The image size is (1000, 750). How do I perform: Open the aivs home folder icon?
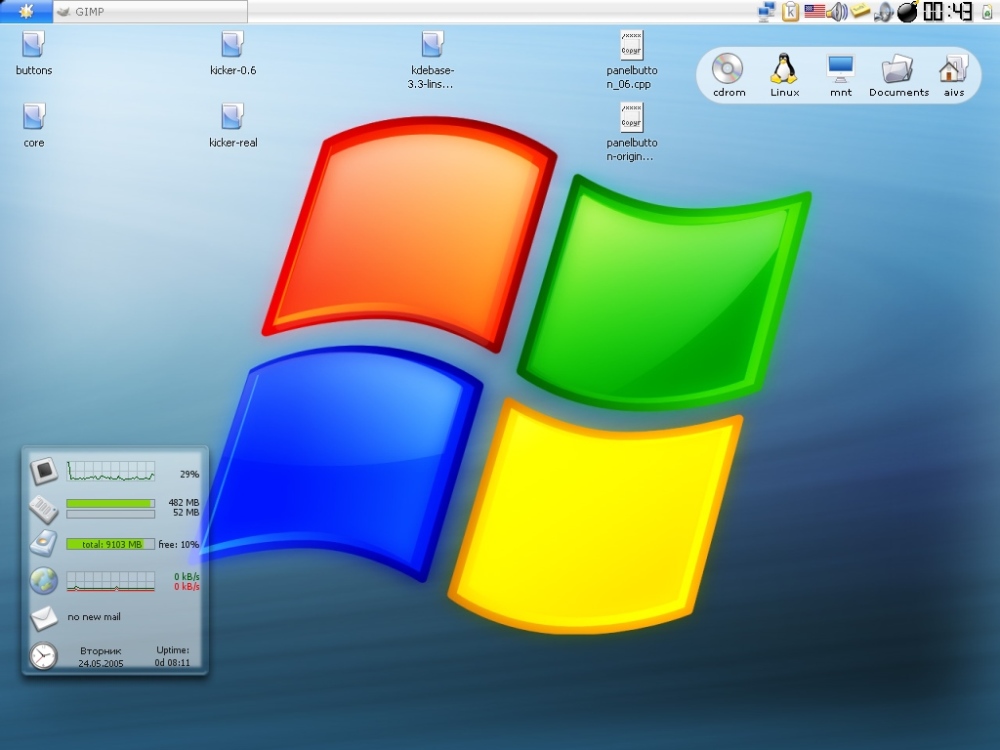pyautogui.click(x=953, y=75)
